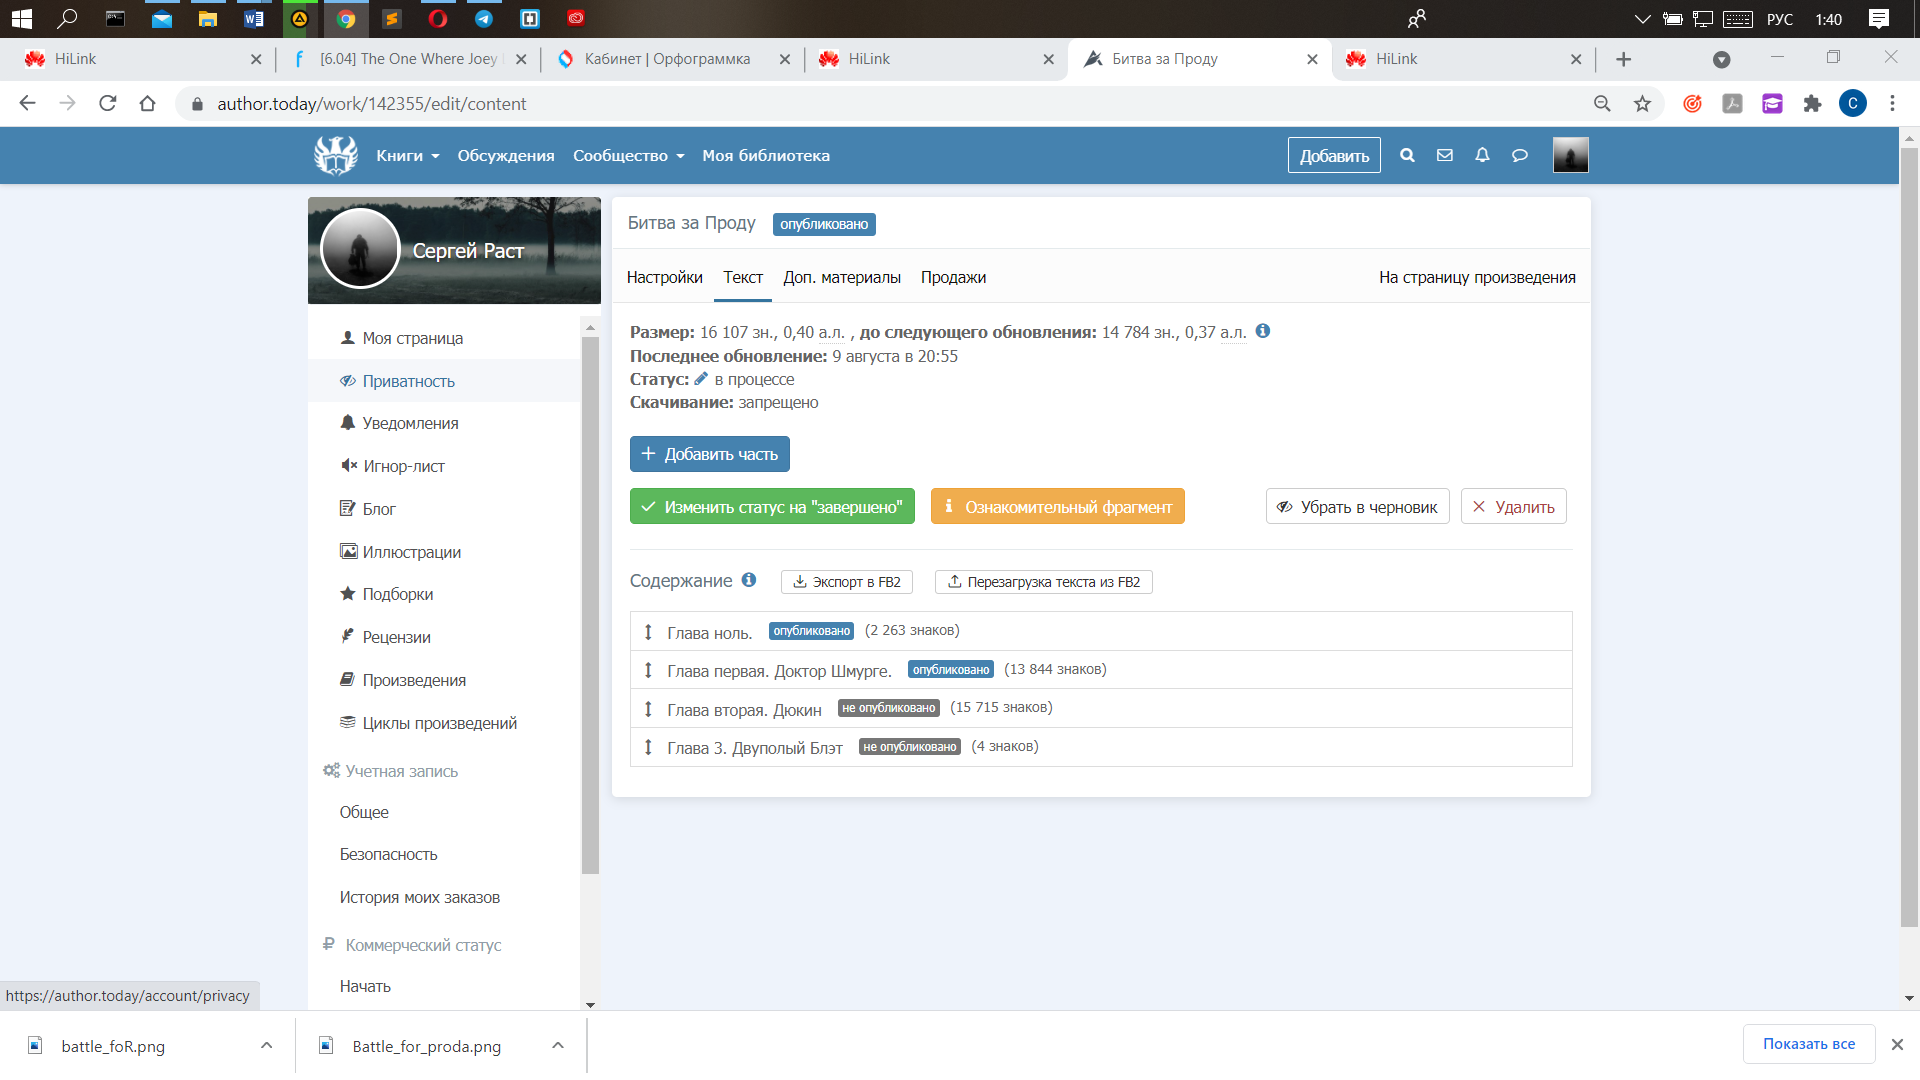Open chapter Глава вторая. Дюкин
Viewport: 1920px width, 1080px height.
(x=744, y=709)
